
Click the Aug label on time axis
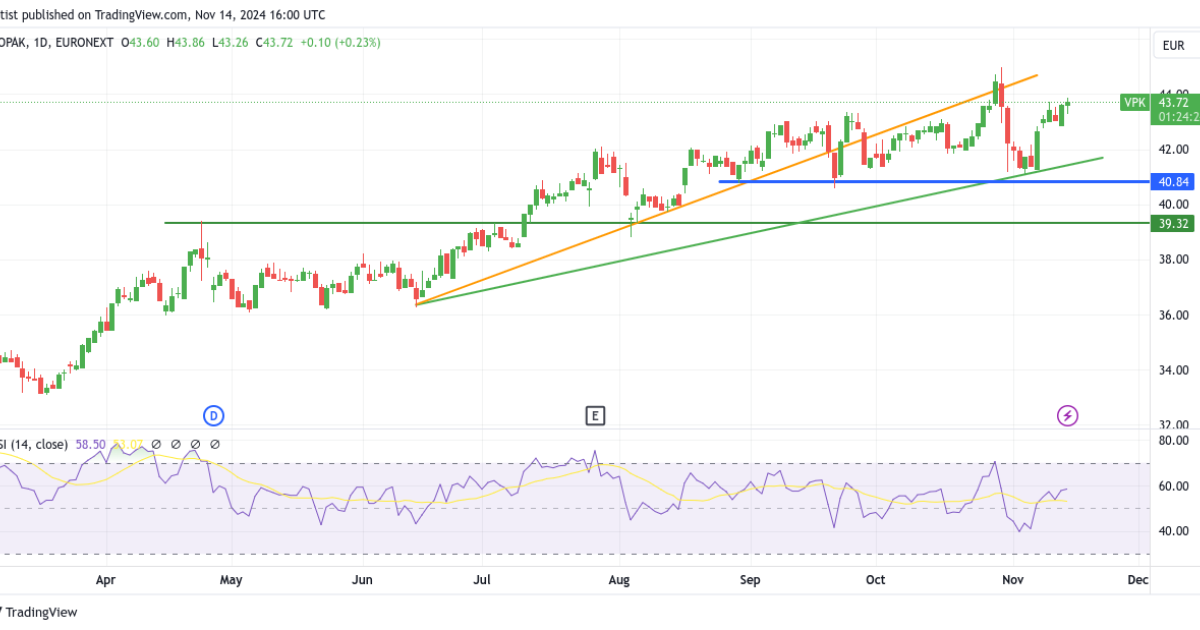[618, 580]
